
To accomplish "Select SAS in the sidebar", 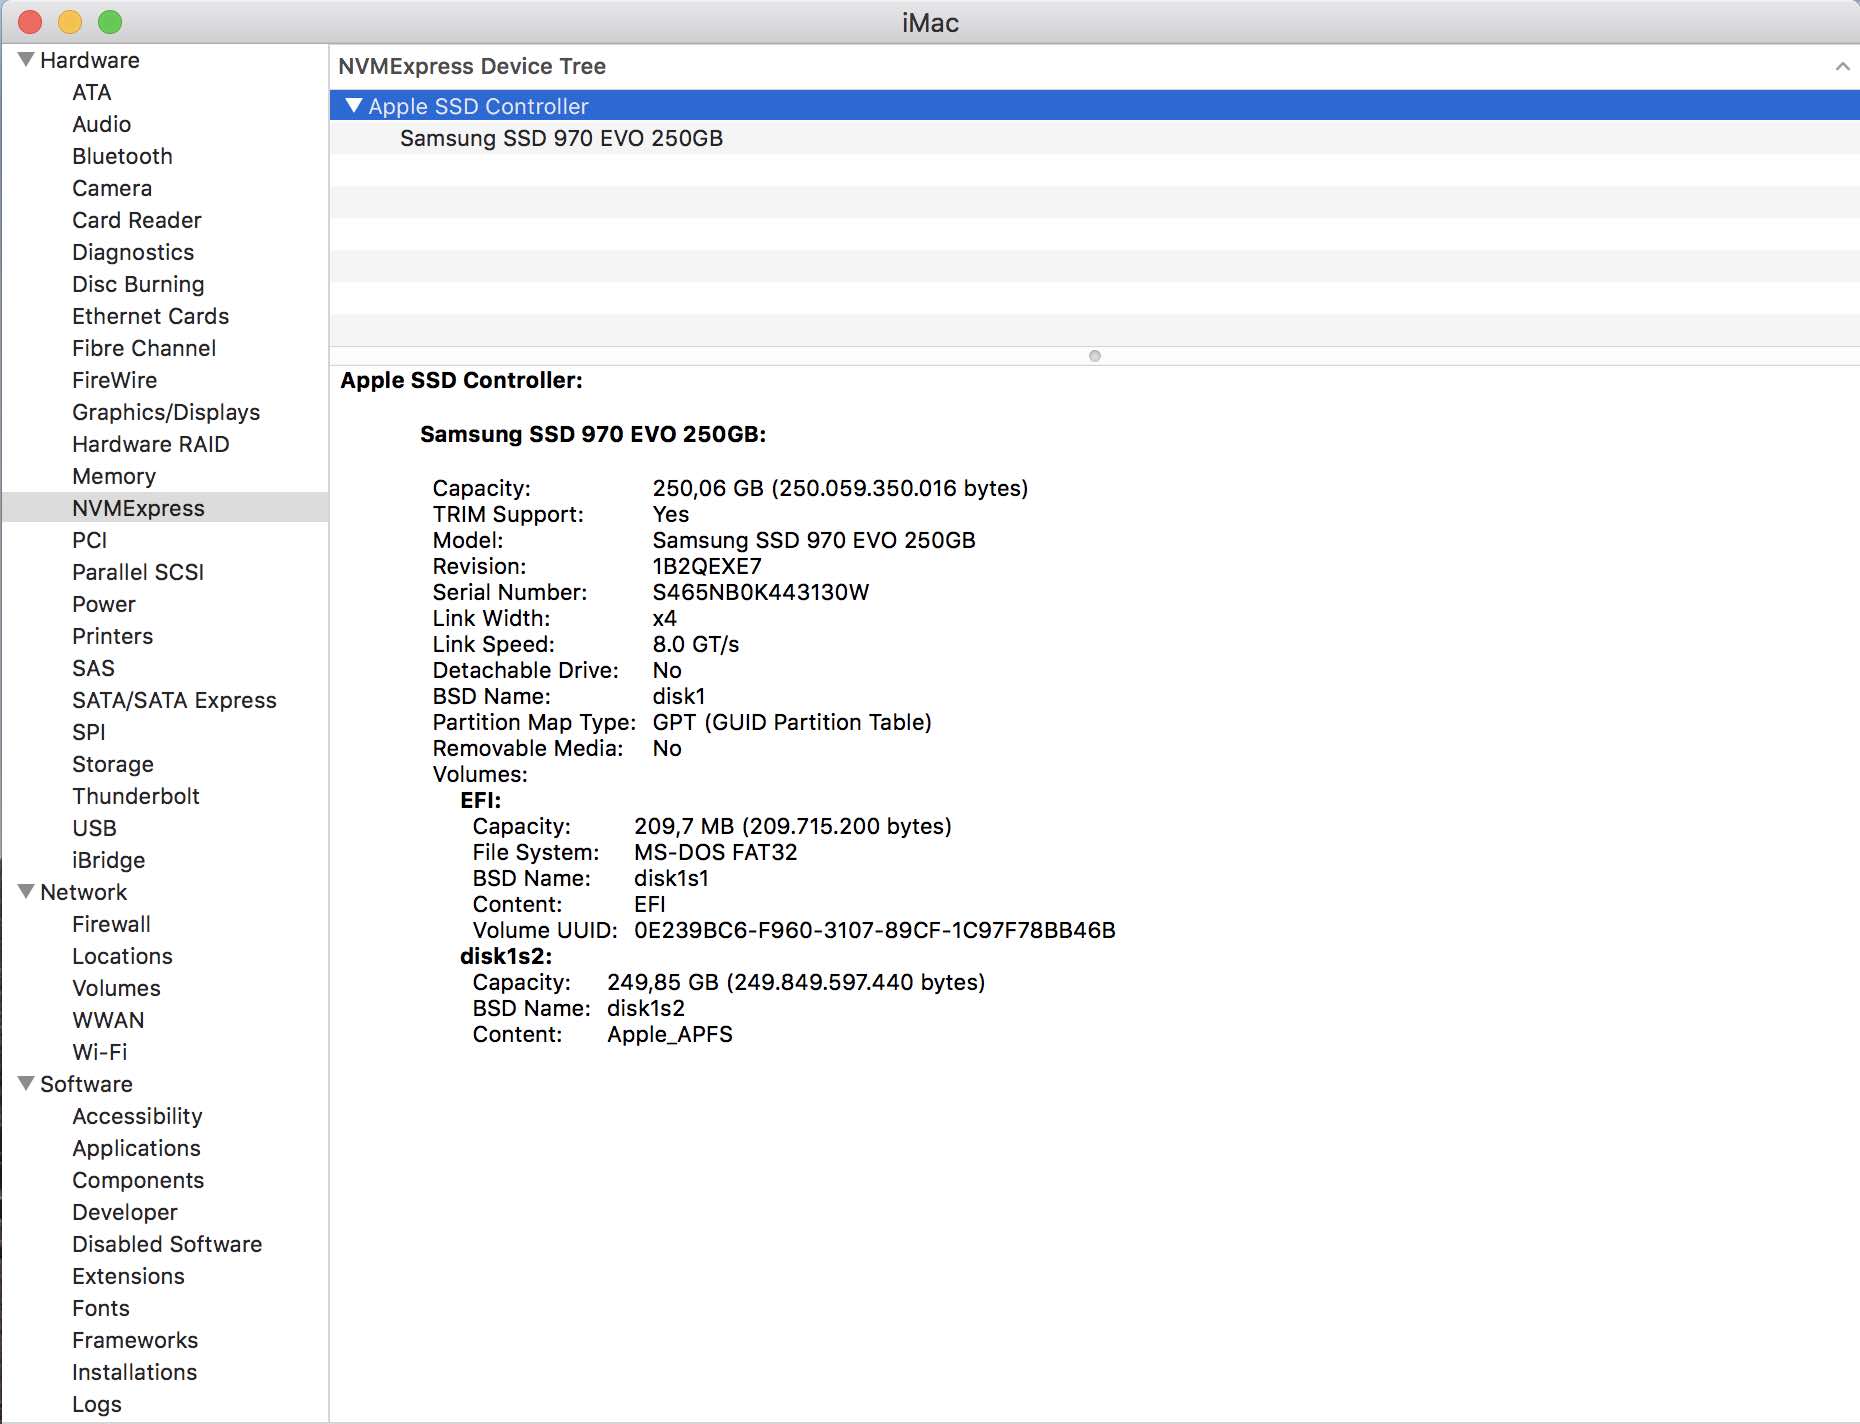I will (x=94, y=668).
